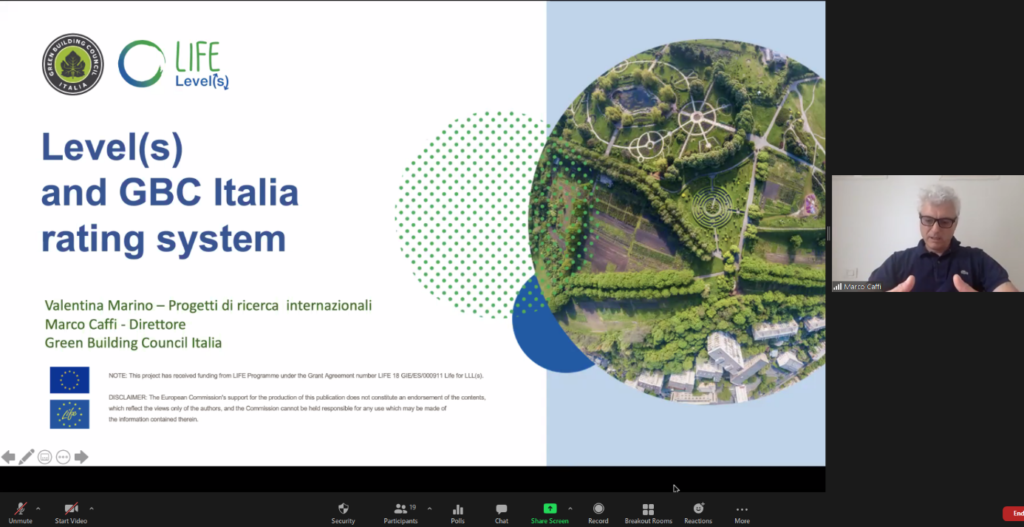Click the text 'Marco Caffi - Direttore'
This screenshot has height=527, width=1024.
(x=115, y=324)
